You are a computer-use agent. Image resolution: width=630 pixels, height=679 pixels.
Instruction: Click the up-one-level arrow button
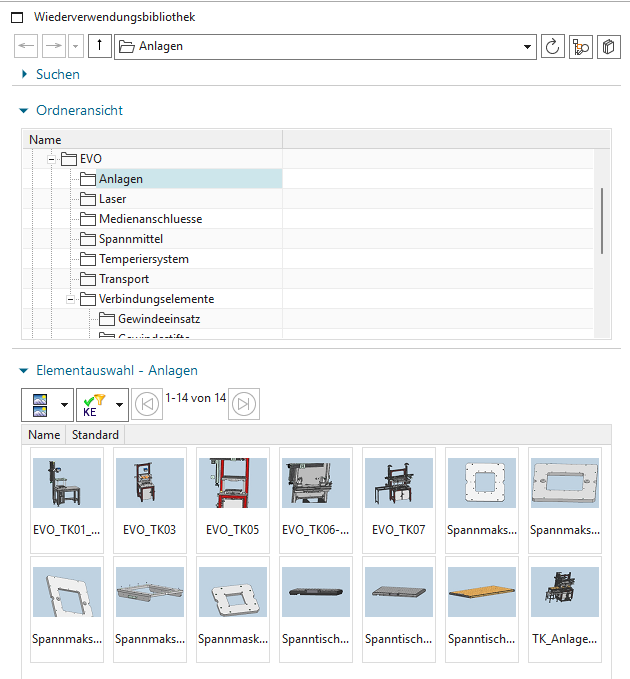100,46
